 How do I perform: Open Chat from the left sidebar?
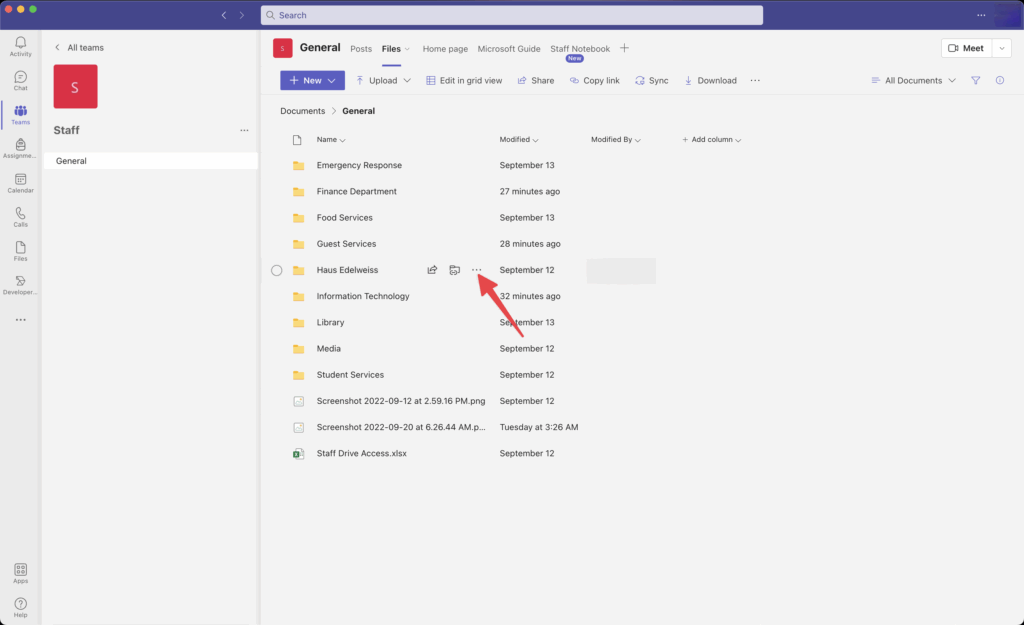[x=20, y=80]
